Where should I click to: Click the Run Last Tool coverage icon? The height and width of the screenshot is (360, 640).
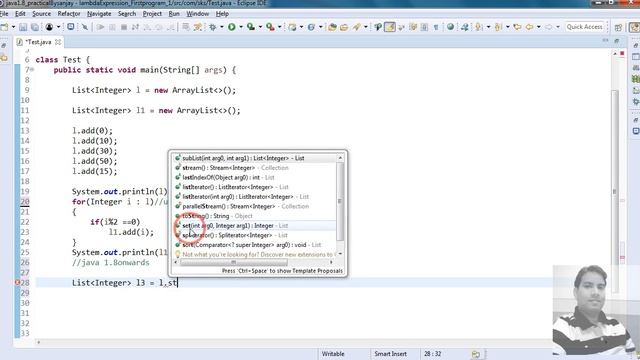(x=251, y=27)
